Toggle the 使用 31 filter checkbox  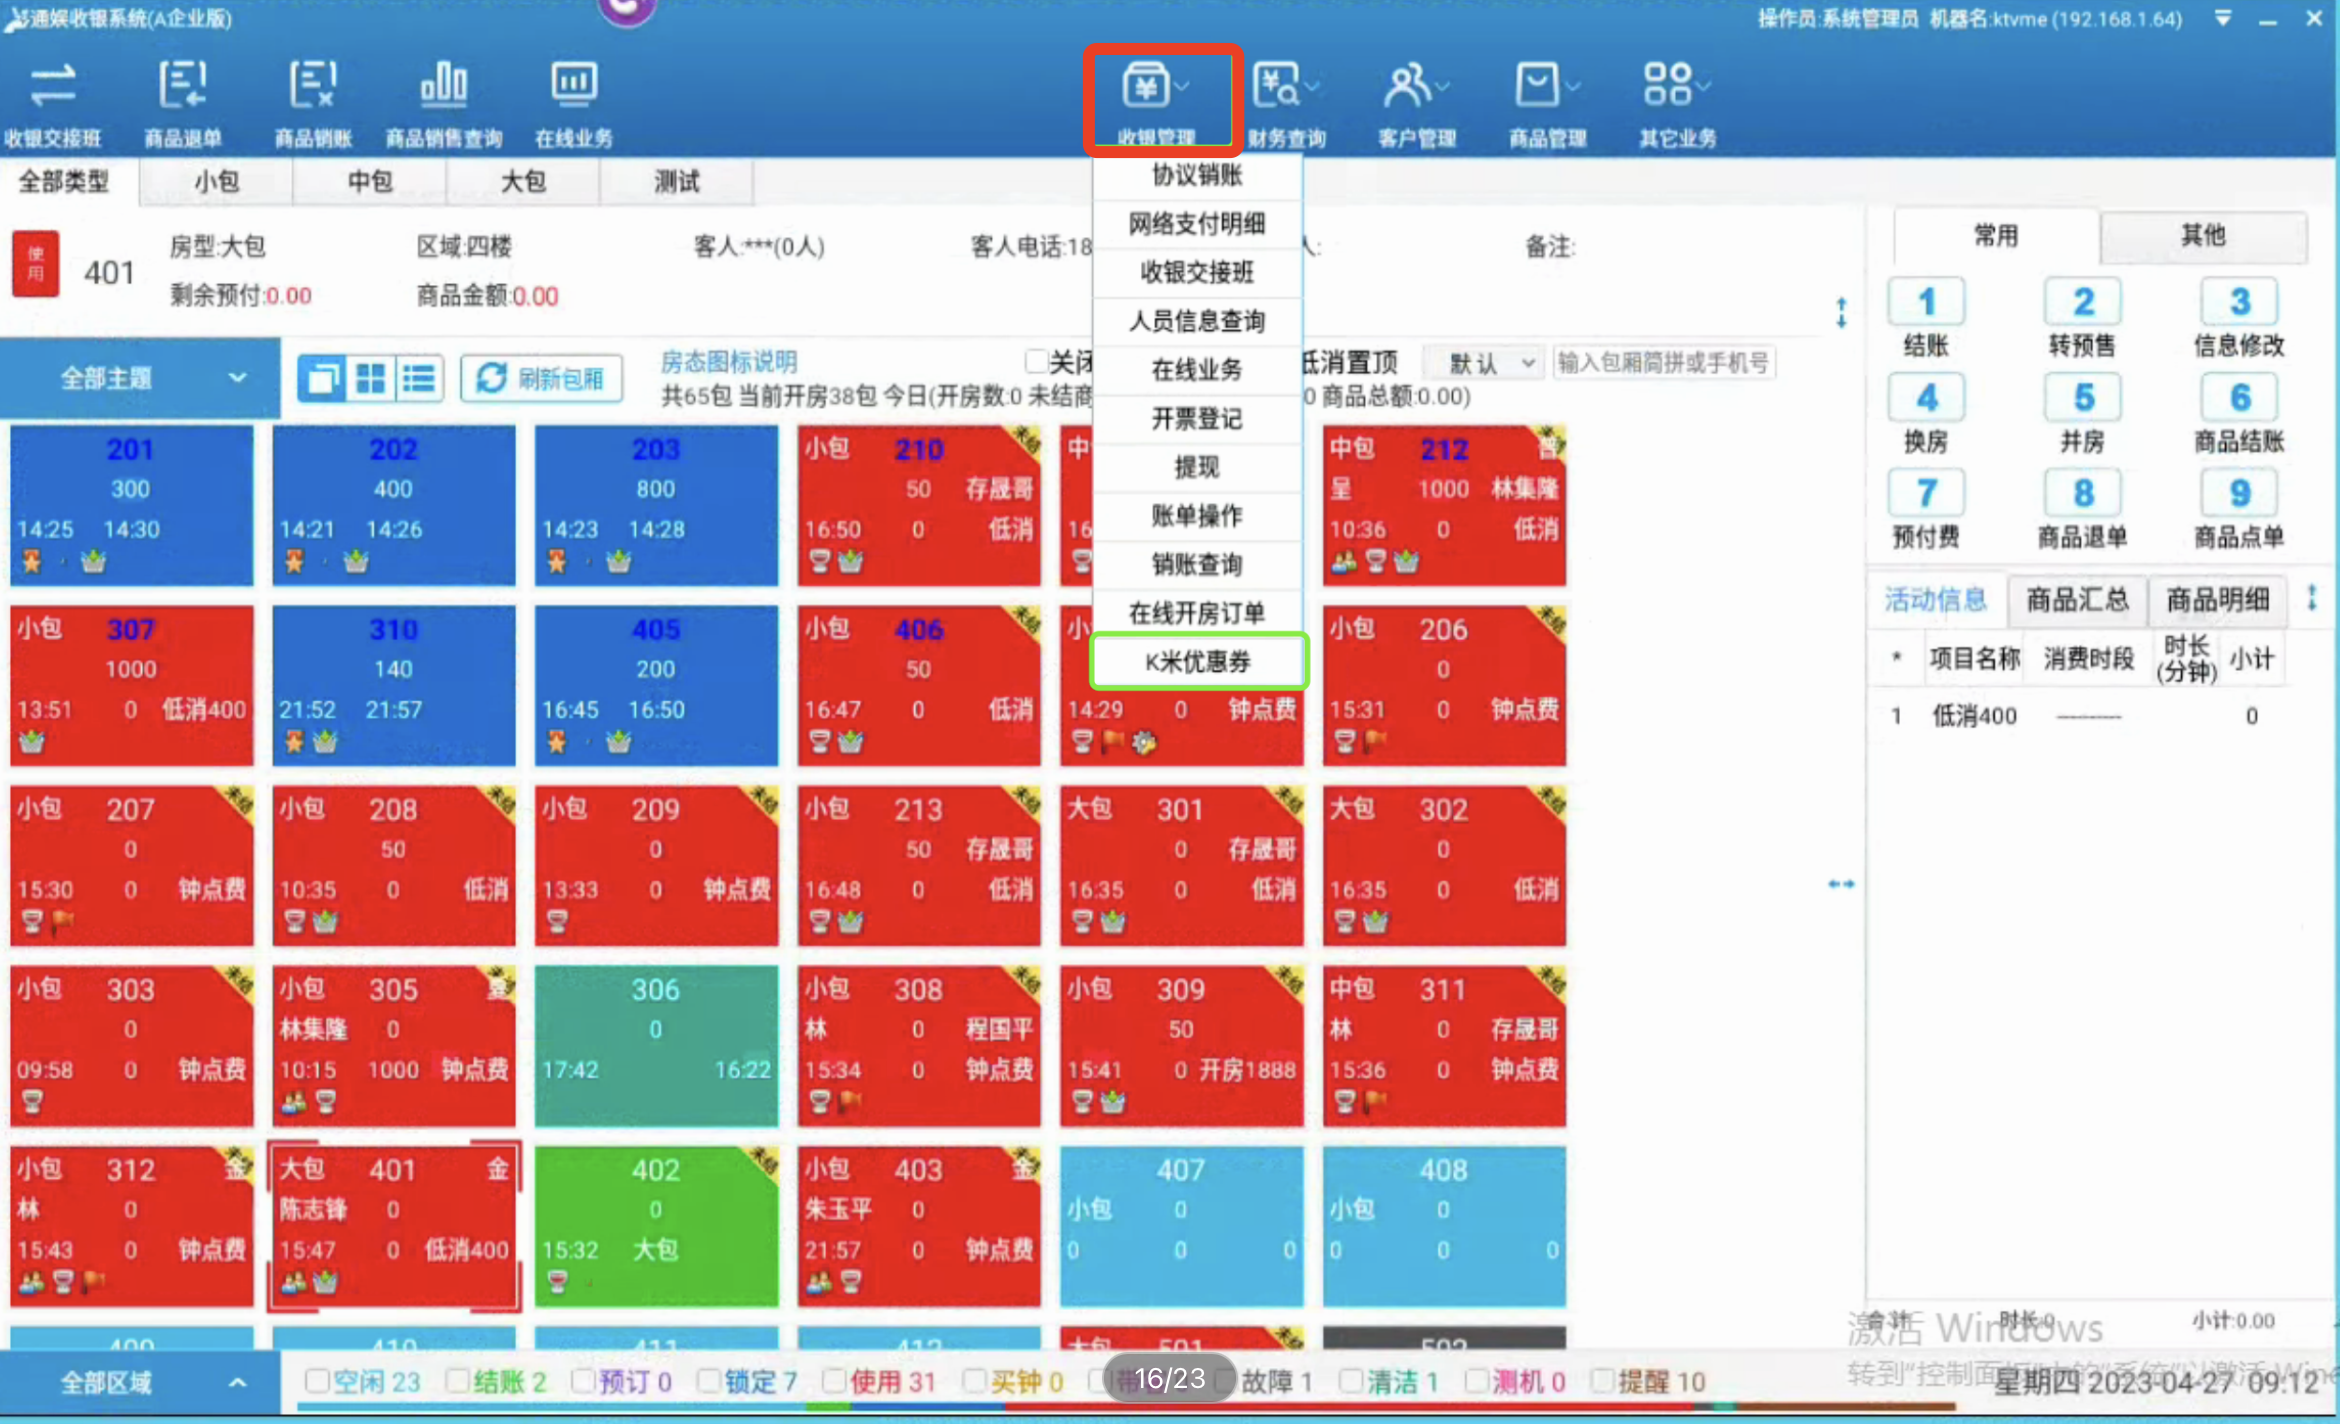click(x=834, y=1381)
